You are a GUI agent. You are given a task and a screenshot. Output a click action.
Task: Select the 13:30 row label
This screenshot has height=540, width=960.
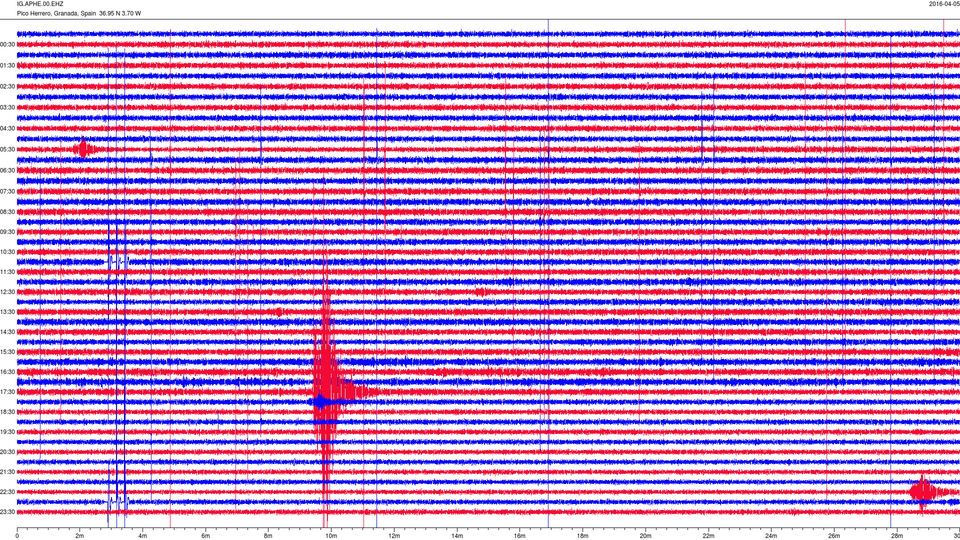7,312
